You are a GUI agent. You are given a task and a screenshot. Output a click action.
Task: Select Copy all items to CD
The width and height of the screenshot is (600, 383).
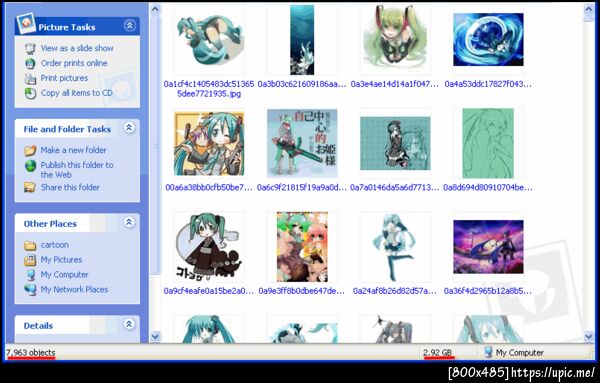[x=77, y=93]
